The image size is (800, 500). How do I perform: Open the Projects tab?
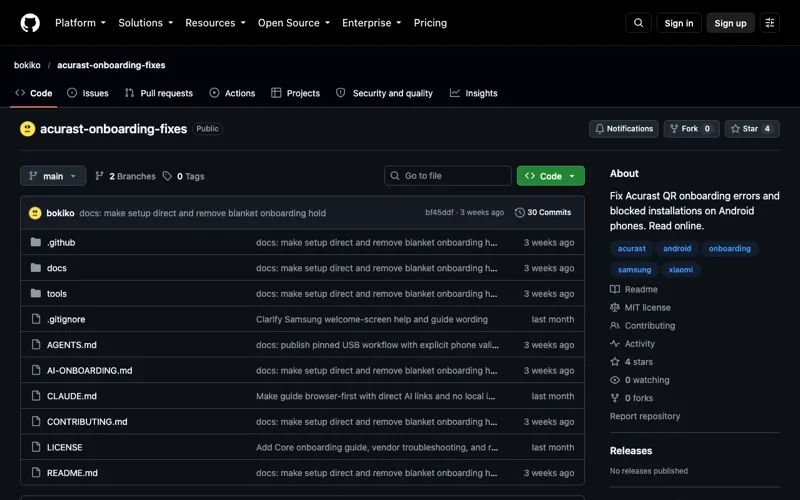coord(295,93)
